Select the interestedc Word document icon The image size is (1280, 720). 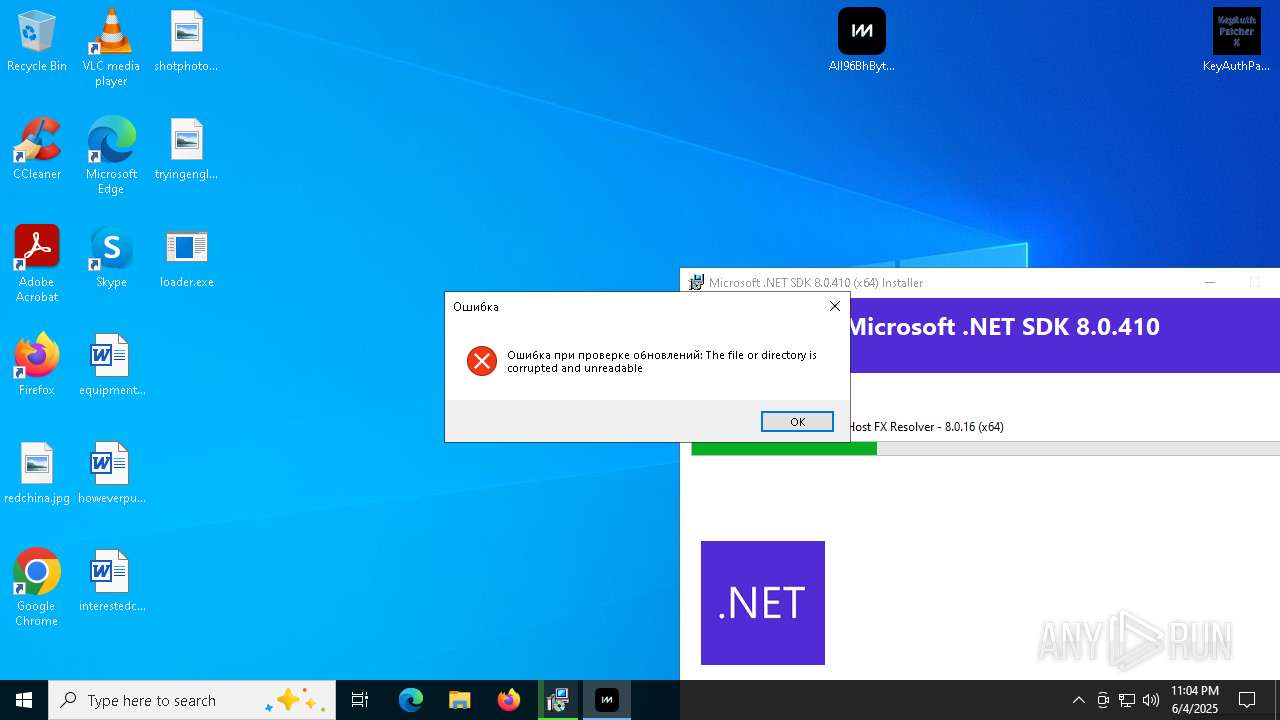[x=111, y=582]
